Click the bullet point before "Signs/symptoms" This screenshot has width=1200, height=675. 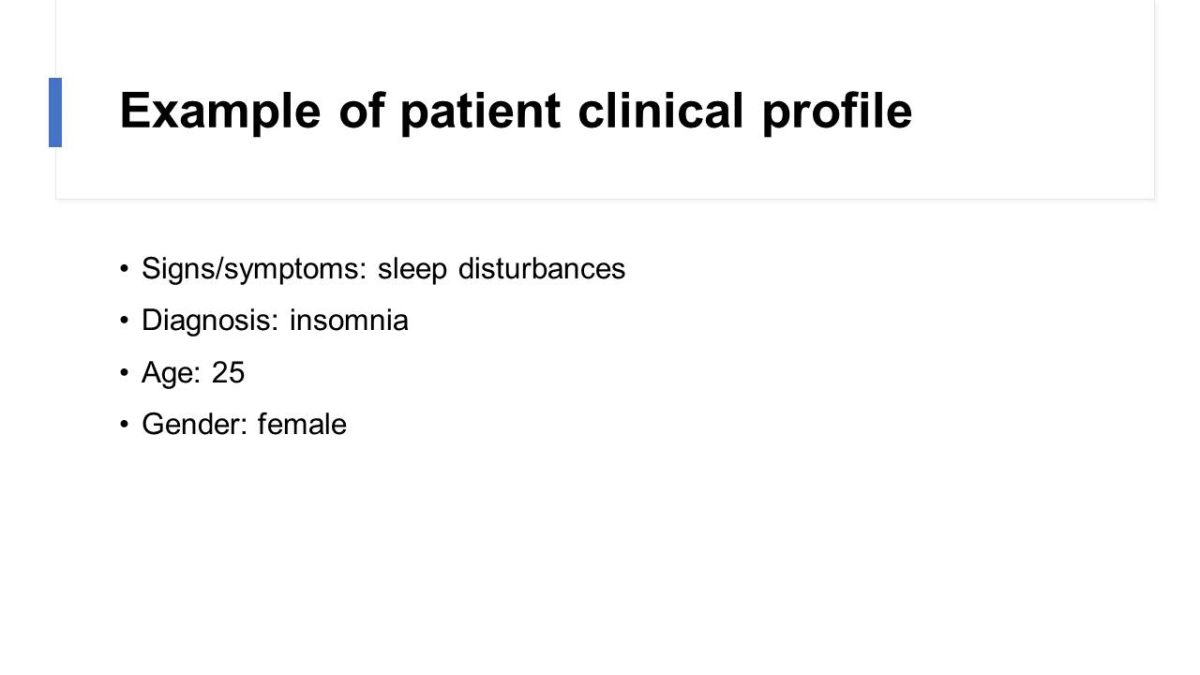click(124, 269)
